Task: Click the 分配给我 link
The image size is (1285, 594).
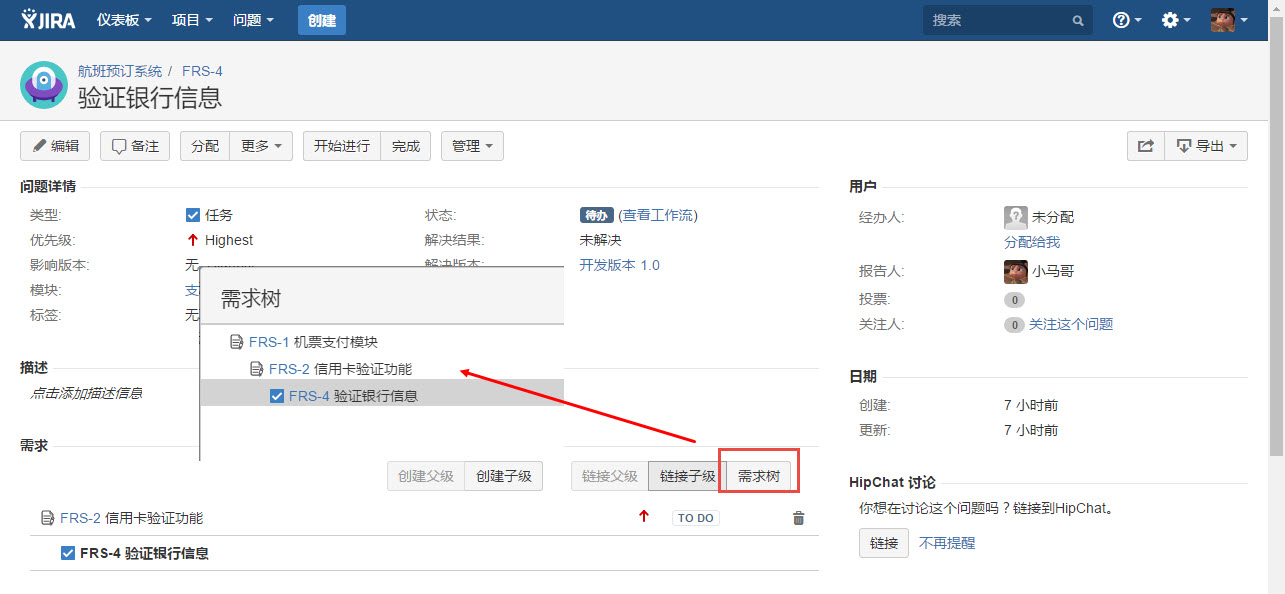Action: tap(1032, 242)
